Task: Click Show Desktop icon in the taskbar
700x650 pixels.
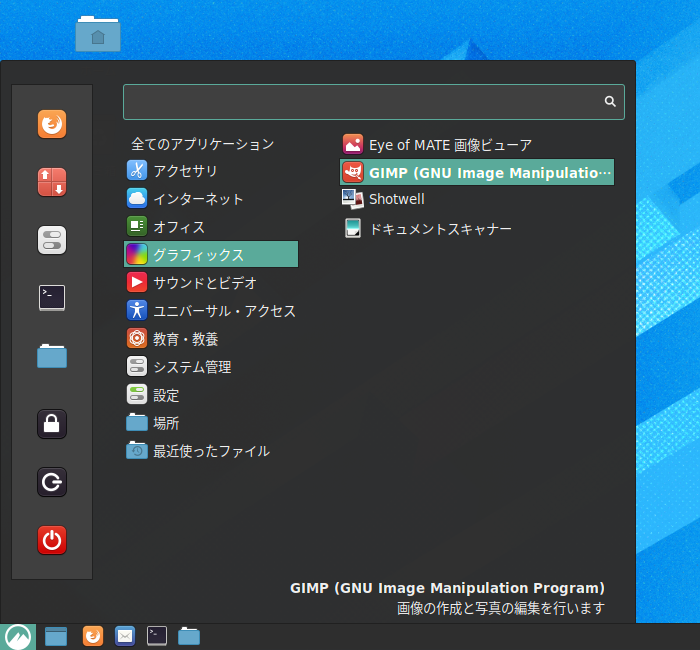Action: click(56, 637)
